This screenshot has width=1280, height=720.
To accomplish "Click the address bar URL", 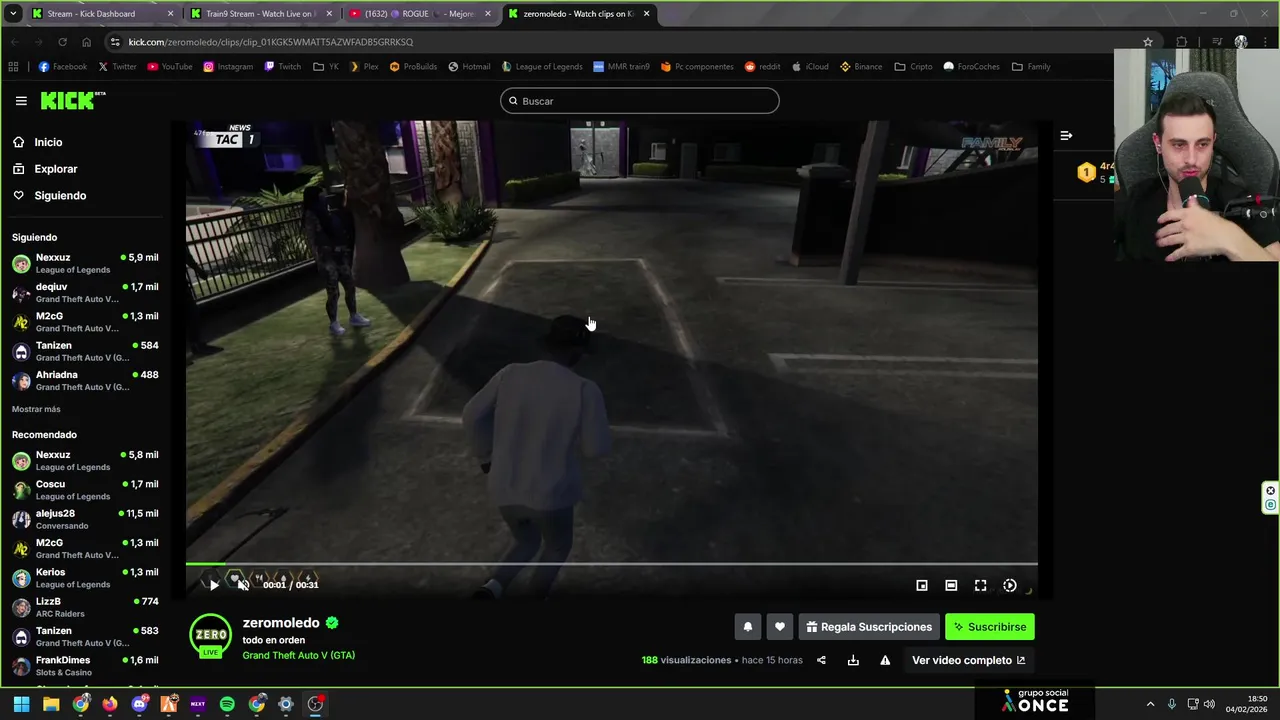I will (270, 42).
